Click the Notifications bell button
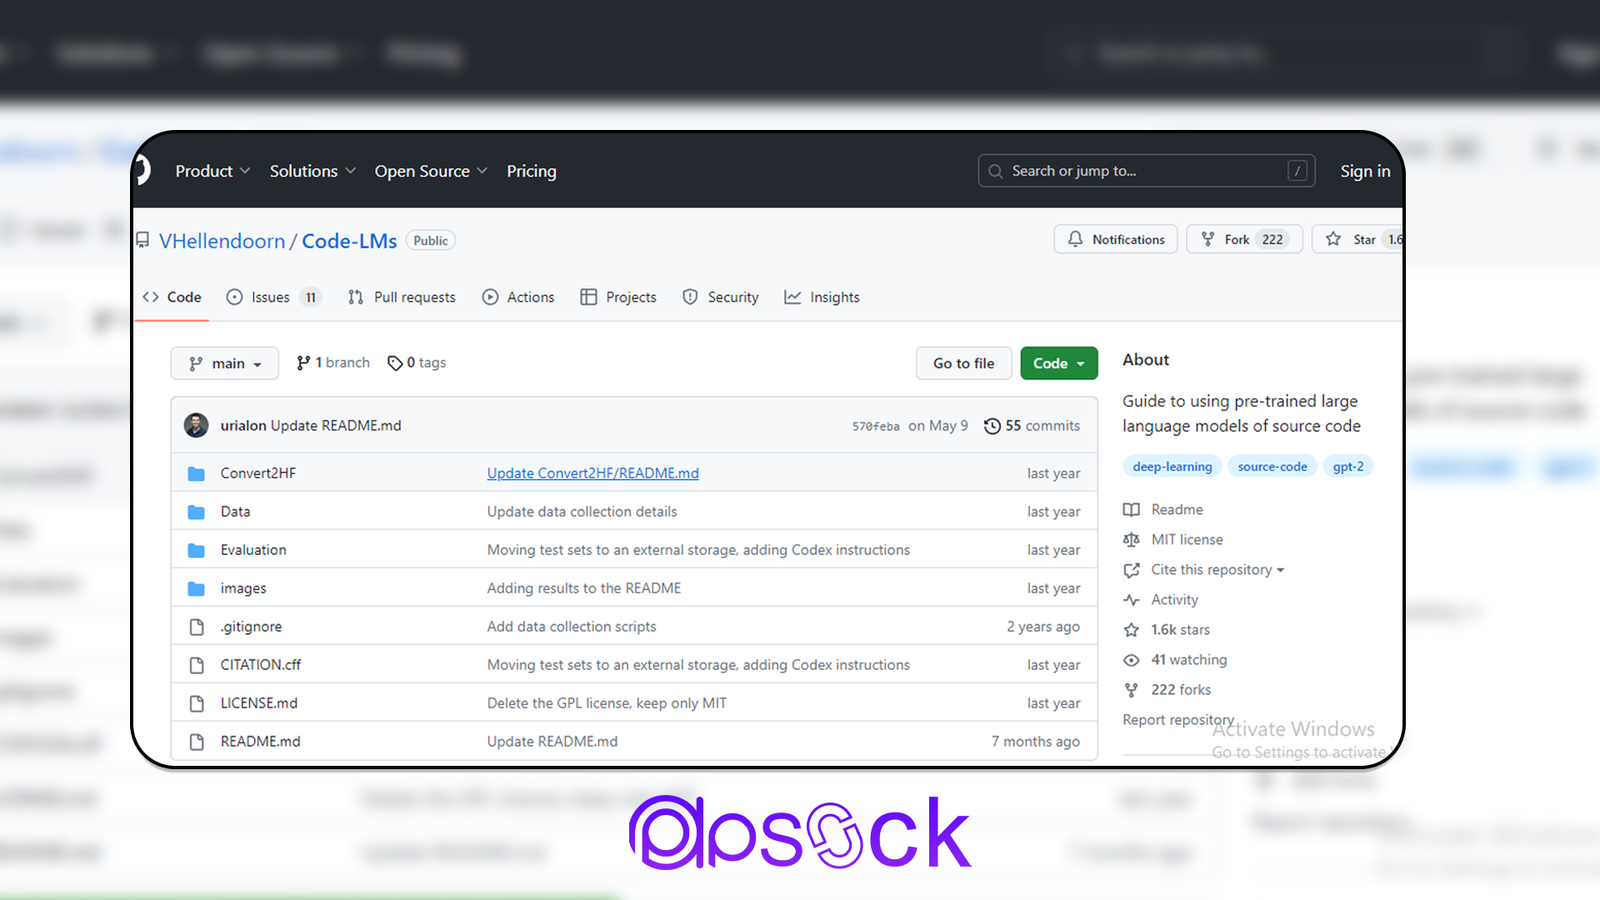This screenshot has height=900, width=1600. tap(1116, 239)
